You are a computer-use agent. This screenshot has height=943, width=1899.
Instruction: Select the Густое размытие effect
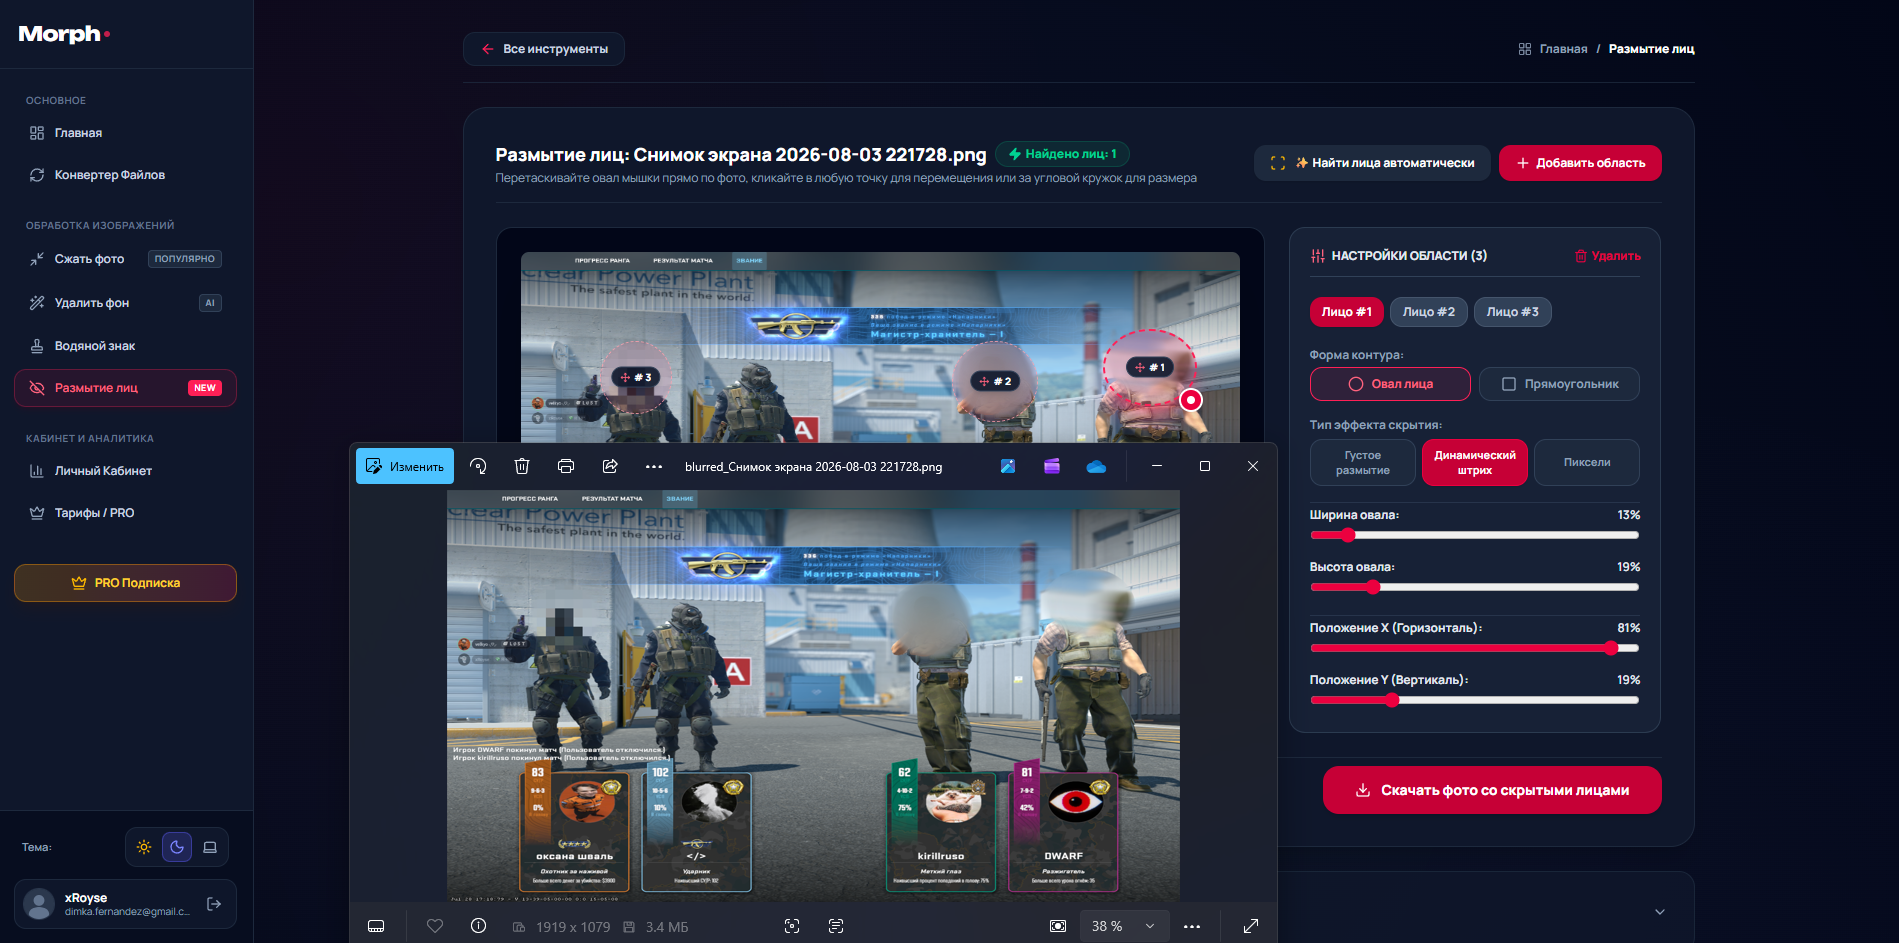coord(1363,462)
